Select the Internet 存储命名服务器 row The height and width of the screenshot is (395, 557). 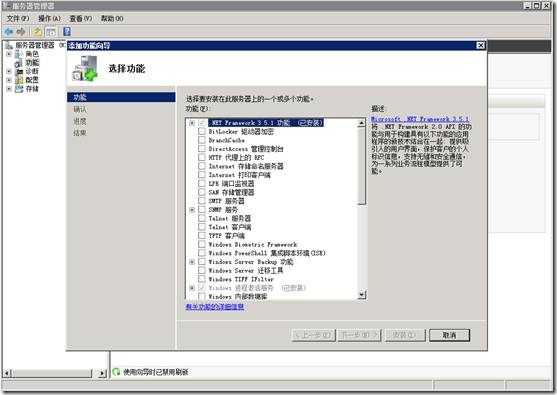tap(246, 166)
